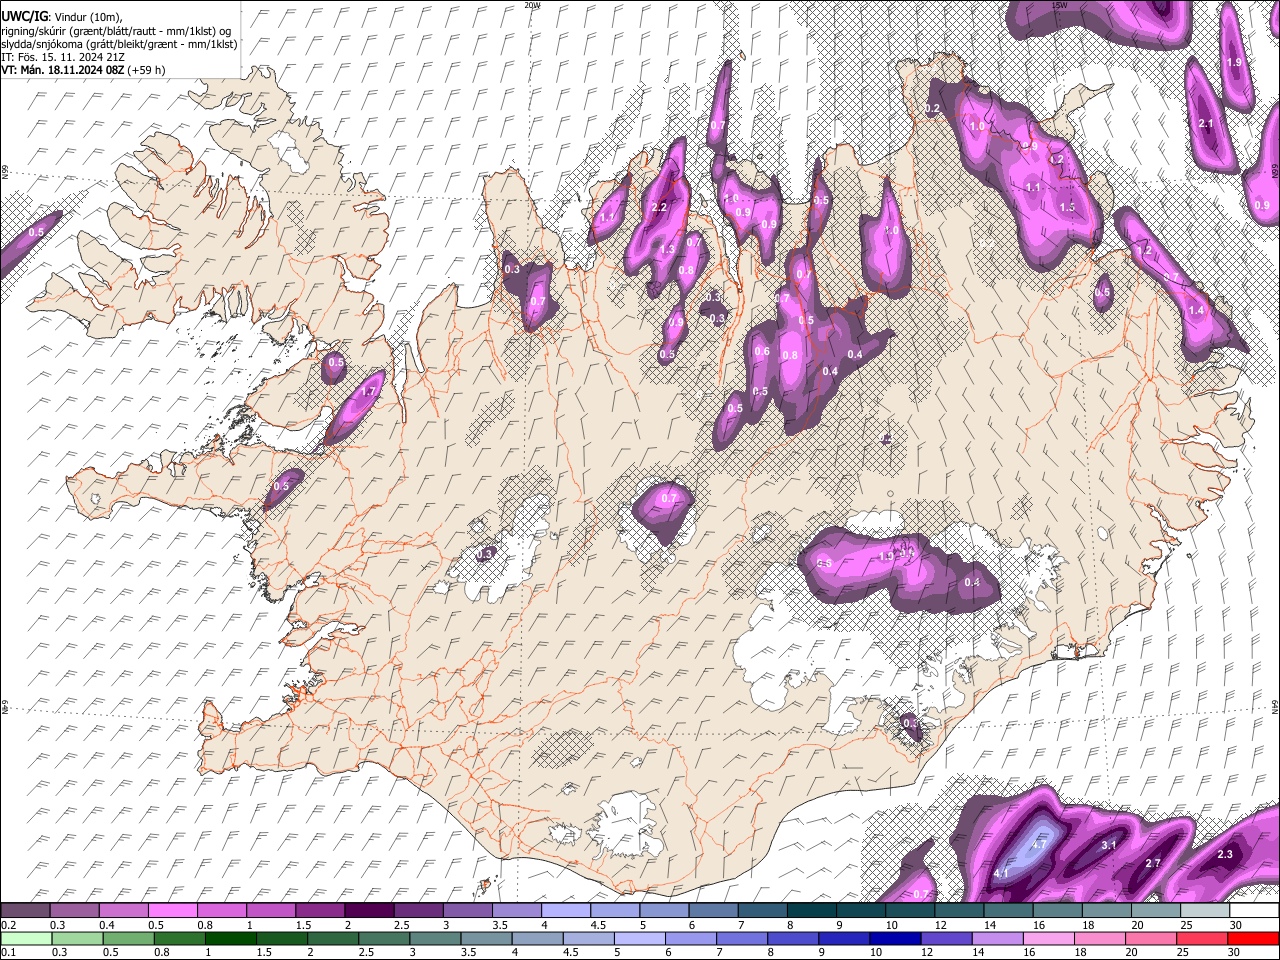Click the 4.7 precipitation value offshore
This screenshot has height=960, width=1280.
[1038, 845]
